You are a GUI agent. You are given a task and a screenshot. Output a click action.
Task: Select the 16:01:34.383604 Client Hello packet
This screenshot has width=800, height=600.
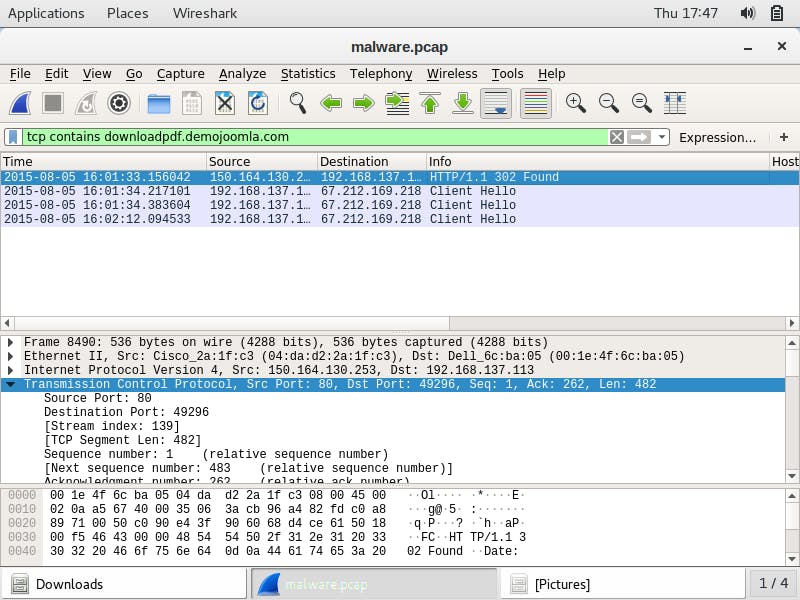pos(400,205)
